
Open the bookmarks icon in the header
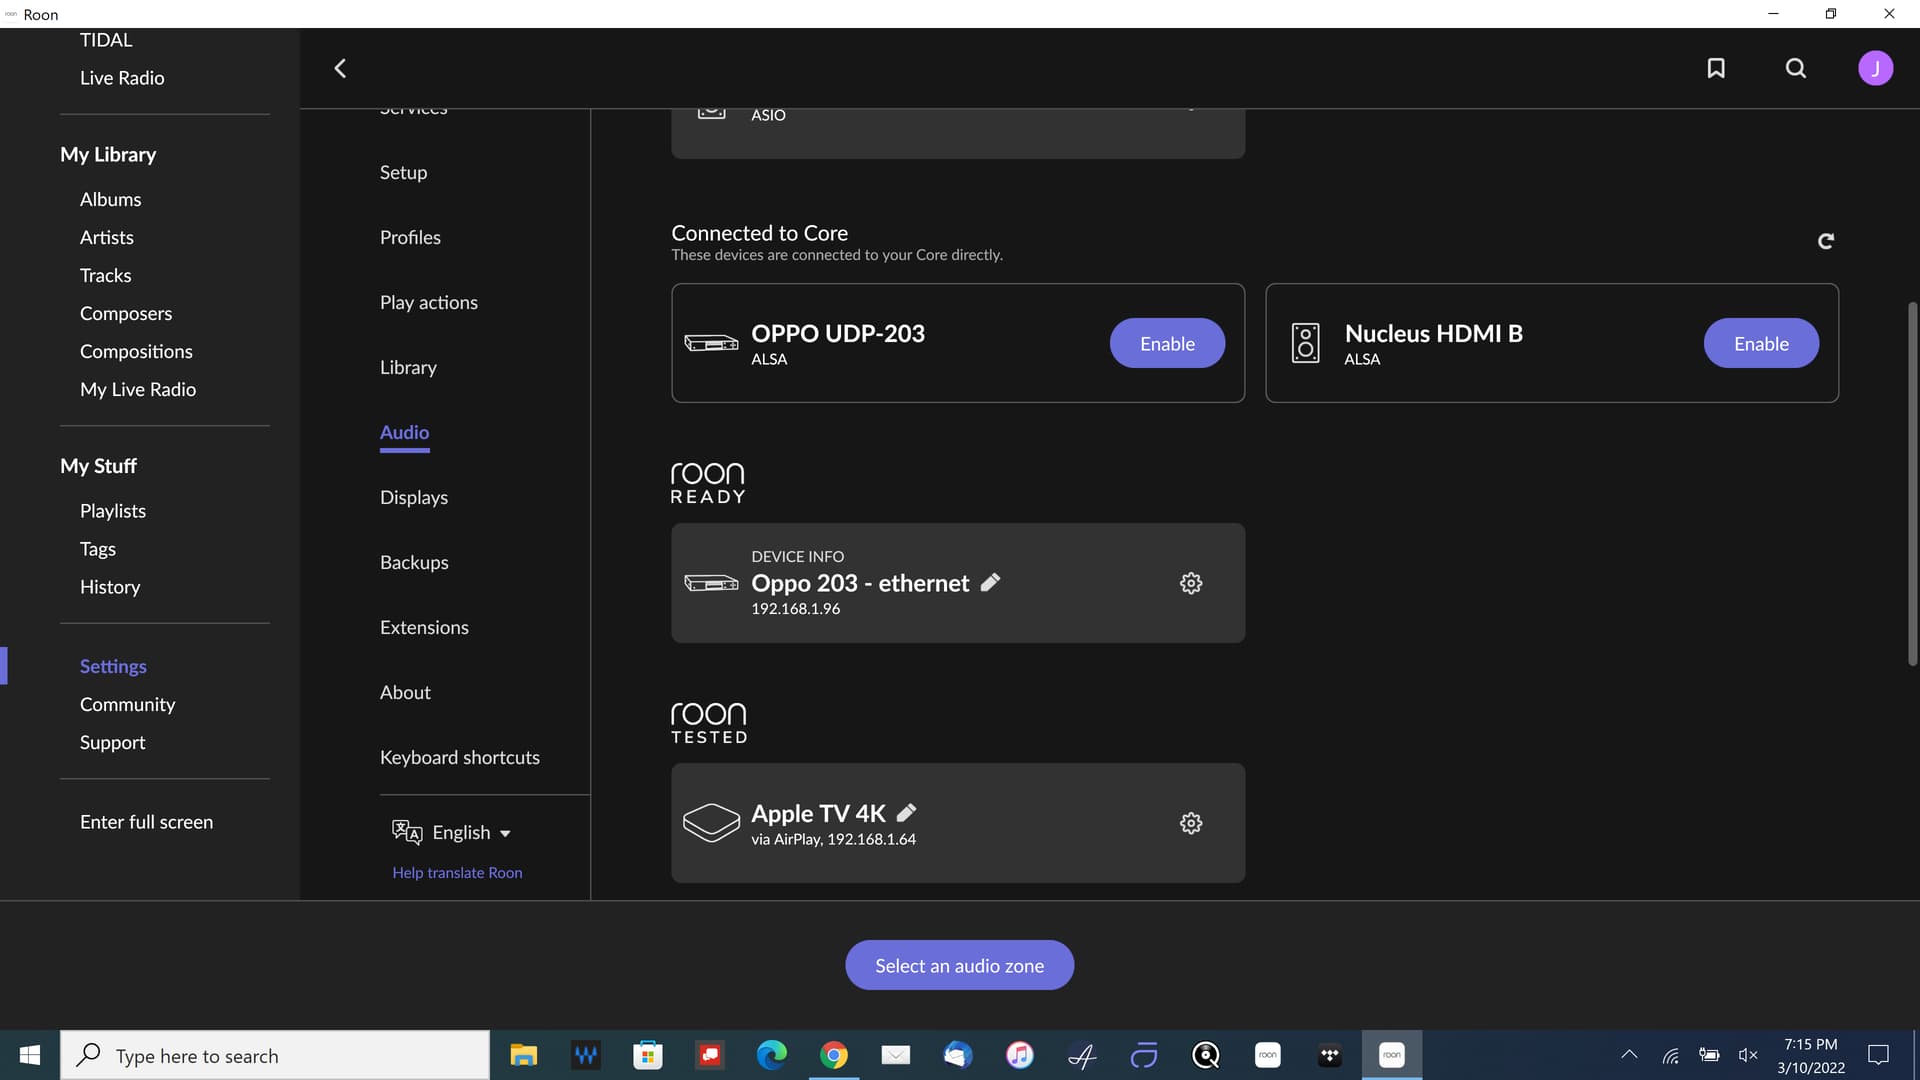tap(1716, 68)
